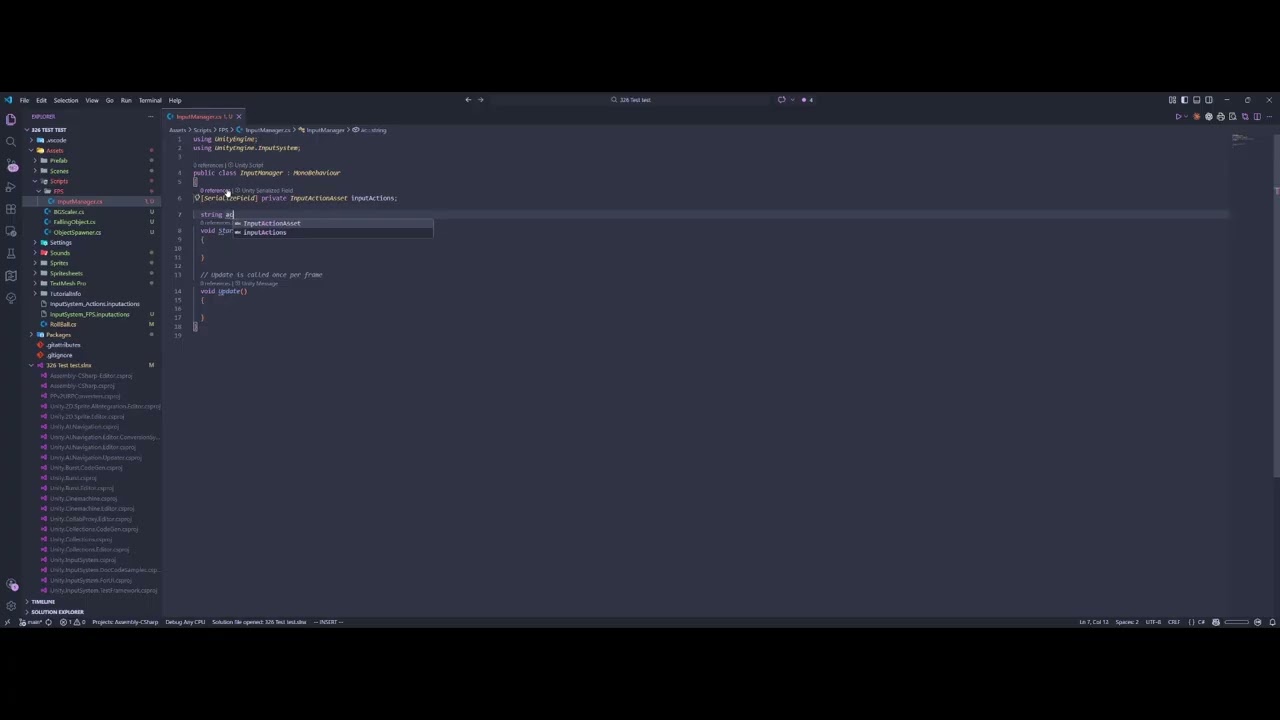
Task: Open the Run menu
Action: 126,100
